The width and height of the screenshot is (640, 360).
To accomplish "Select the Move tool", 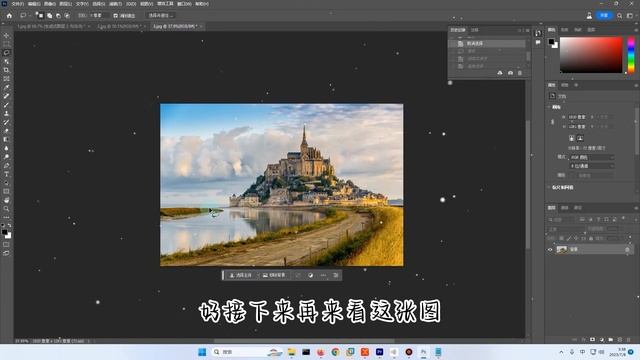I will [x=6, y=36].
